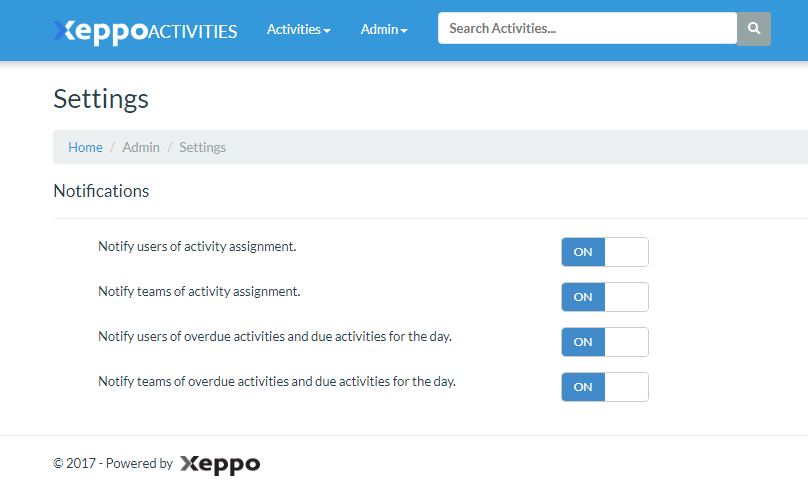
Task: Click the magnifier search icon button
Action: pos(754,29)
